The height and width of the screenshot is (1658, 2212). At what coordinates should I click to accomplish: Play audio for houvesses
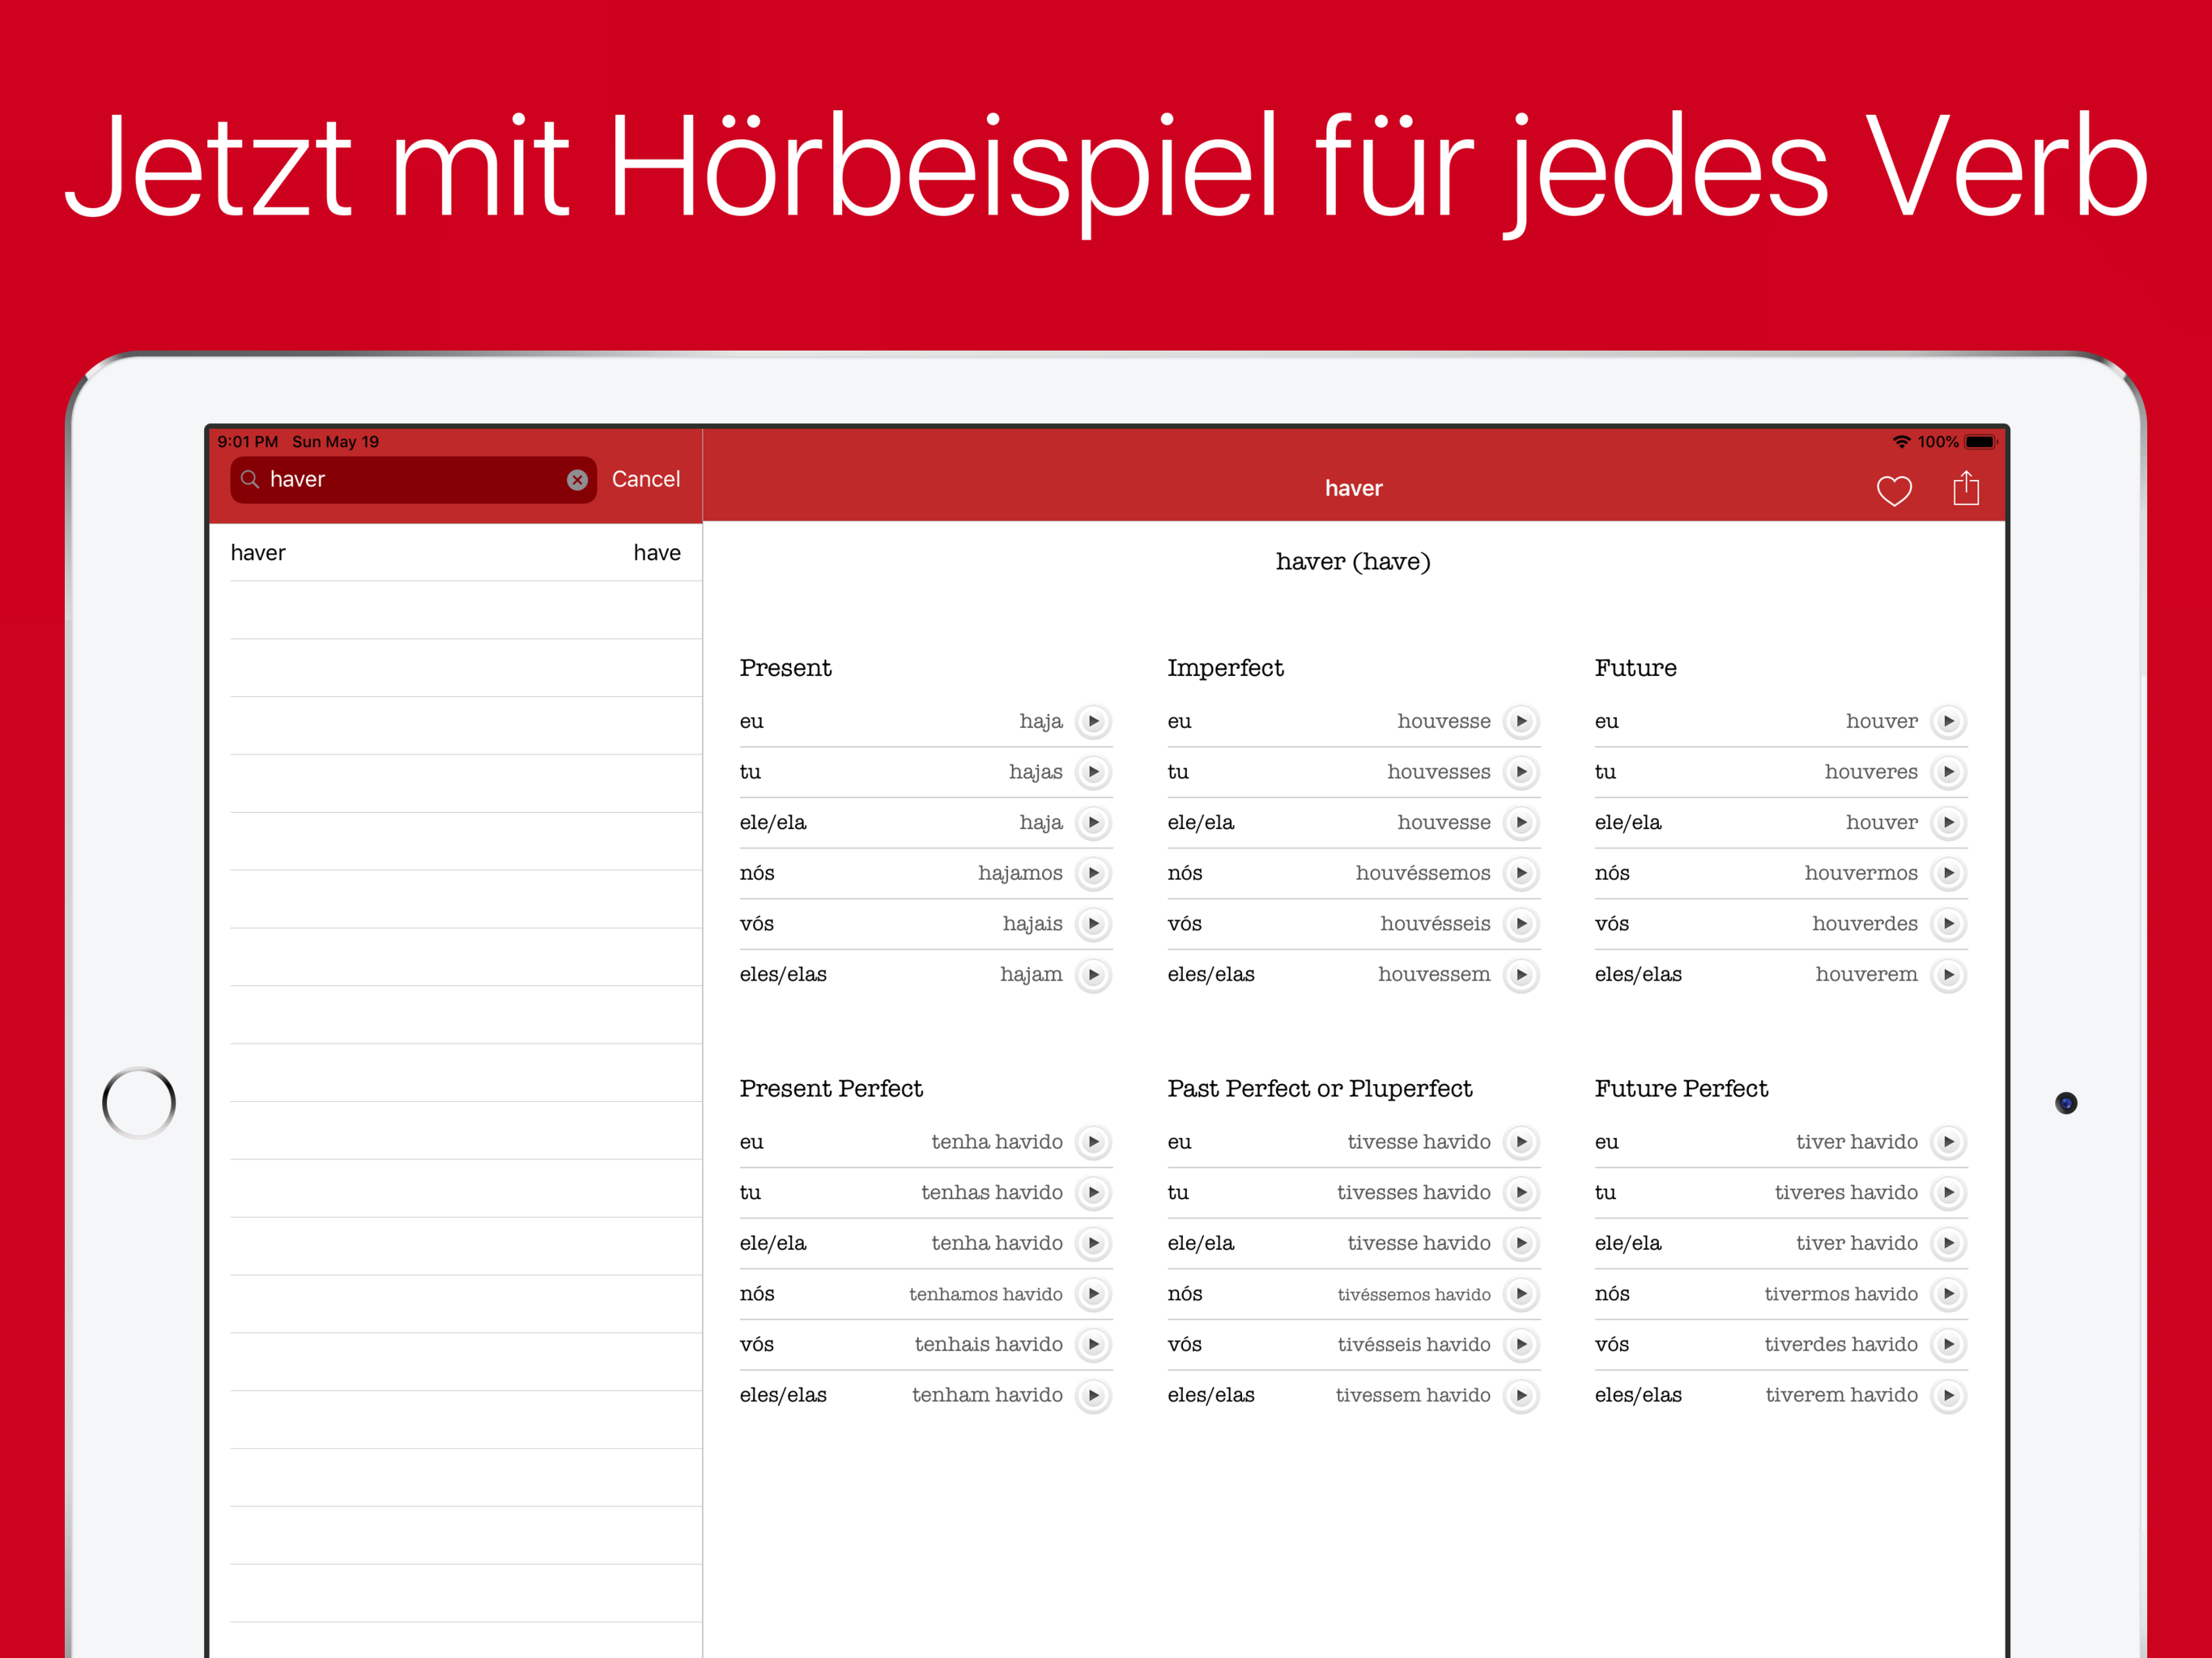point(1521,772)
